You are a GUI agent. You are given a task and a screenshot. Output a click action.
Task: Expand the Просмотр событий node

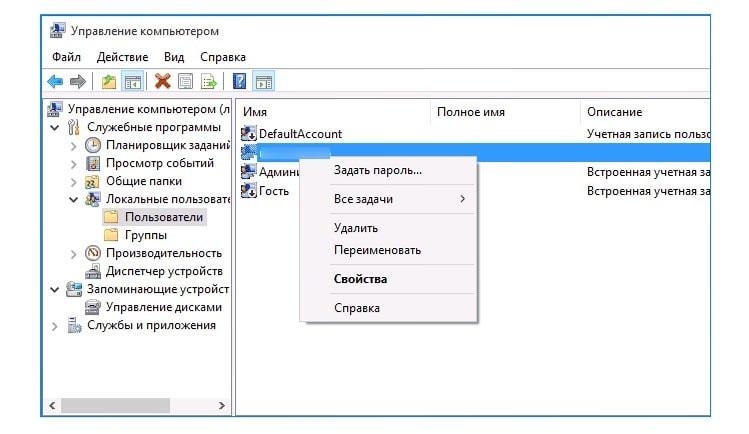[74, 164]
